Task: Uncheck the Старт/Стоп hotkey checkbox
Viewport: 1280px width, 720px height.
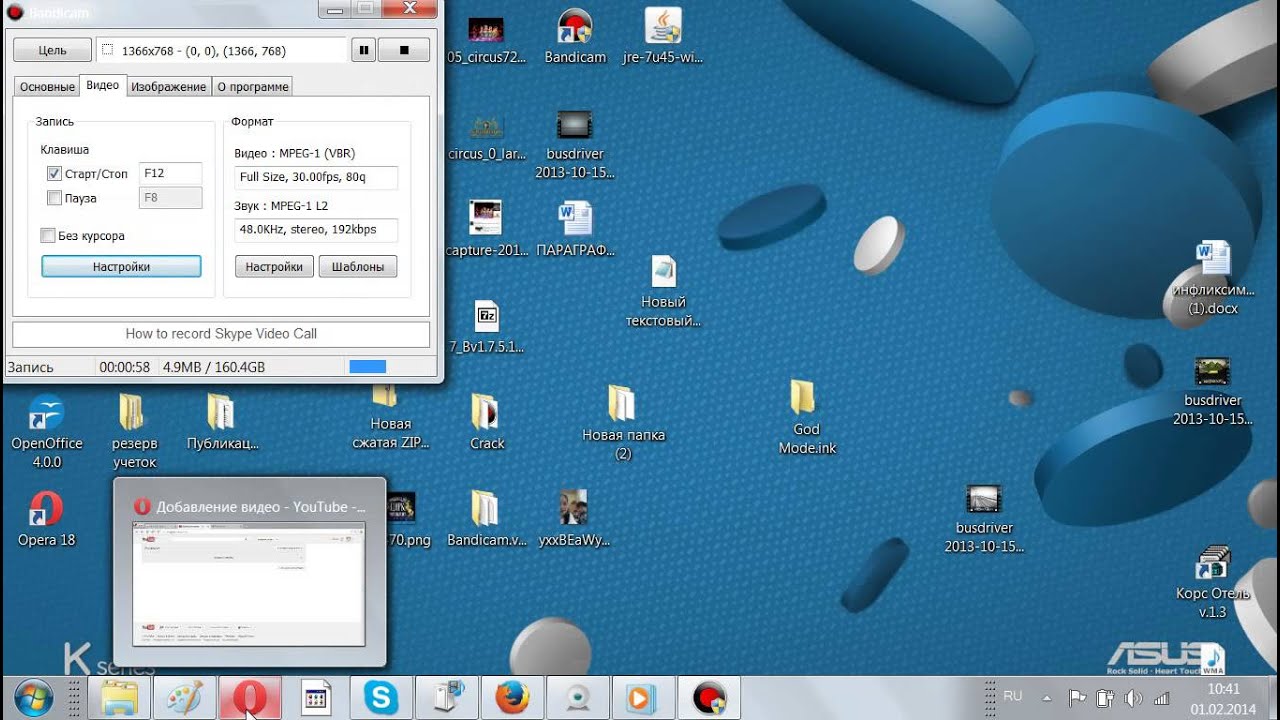Action: click(54, 174)
